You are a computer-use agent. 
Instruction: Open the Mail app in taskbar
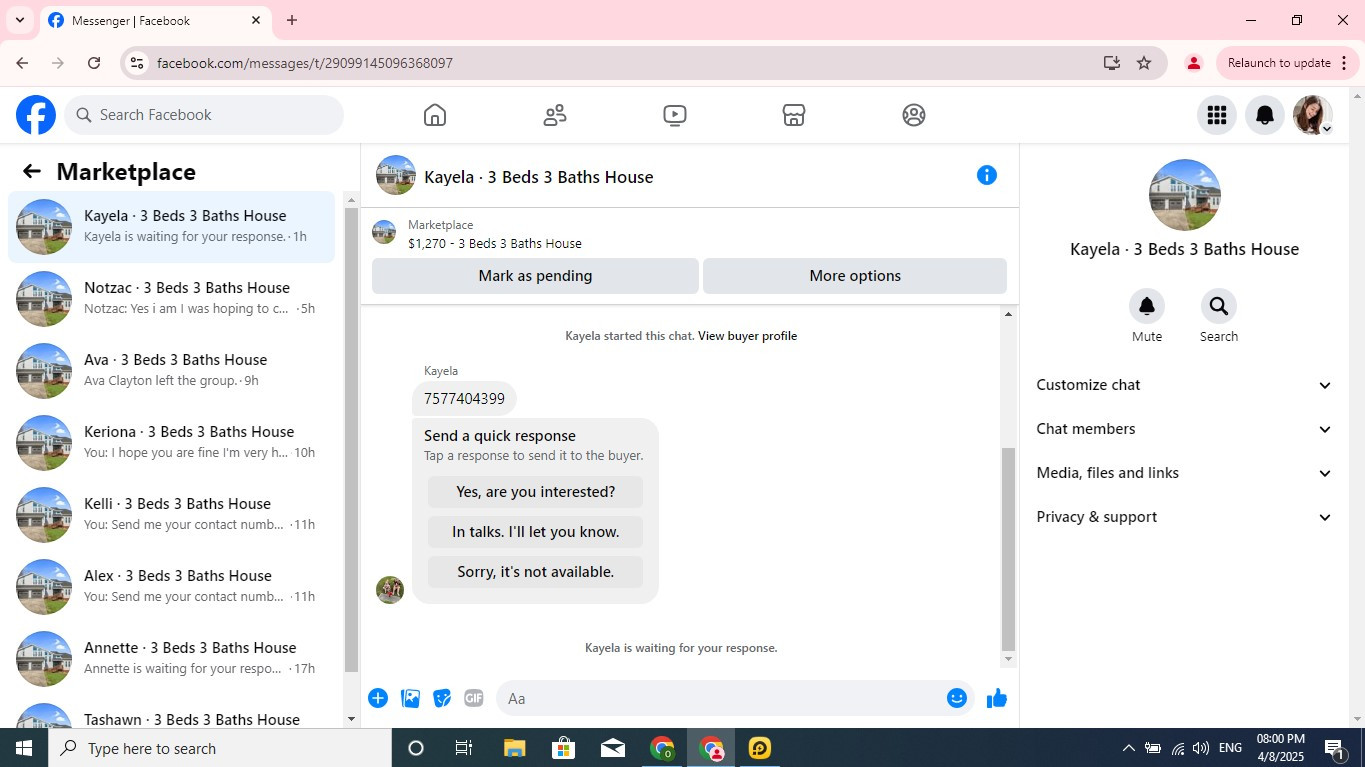[x=613, y=748]
